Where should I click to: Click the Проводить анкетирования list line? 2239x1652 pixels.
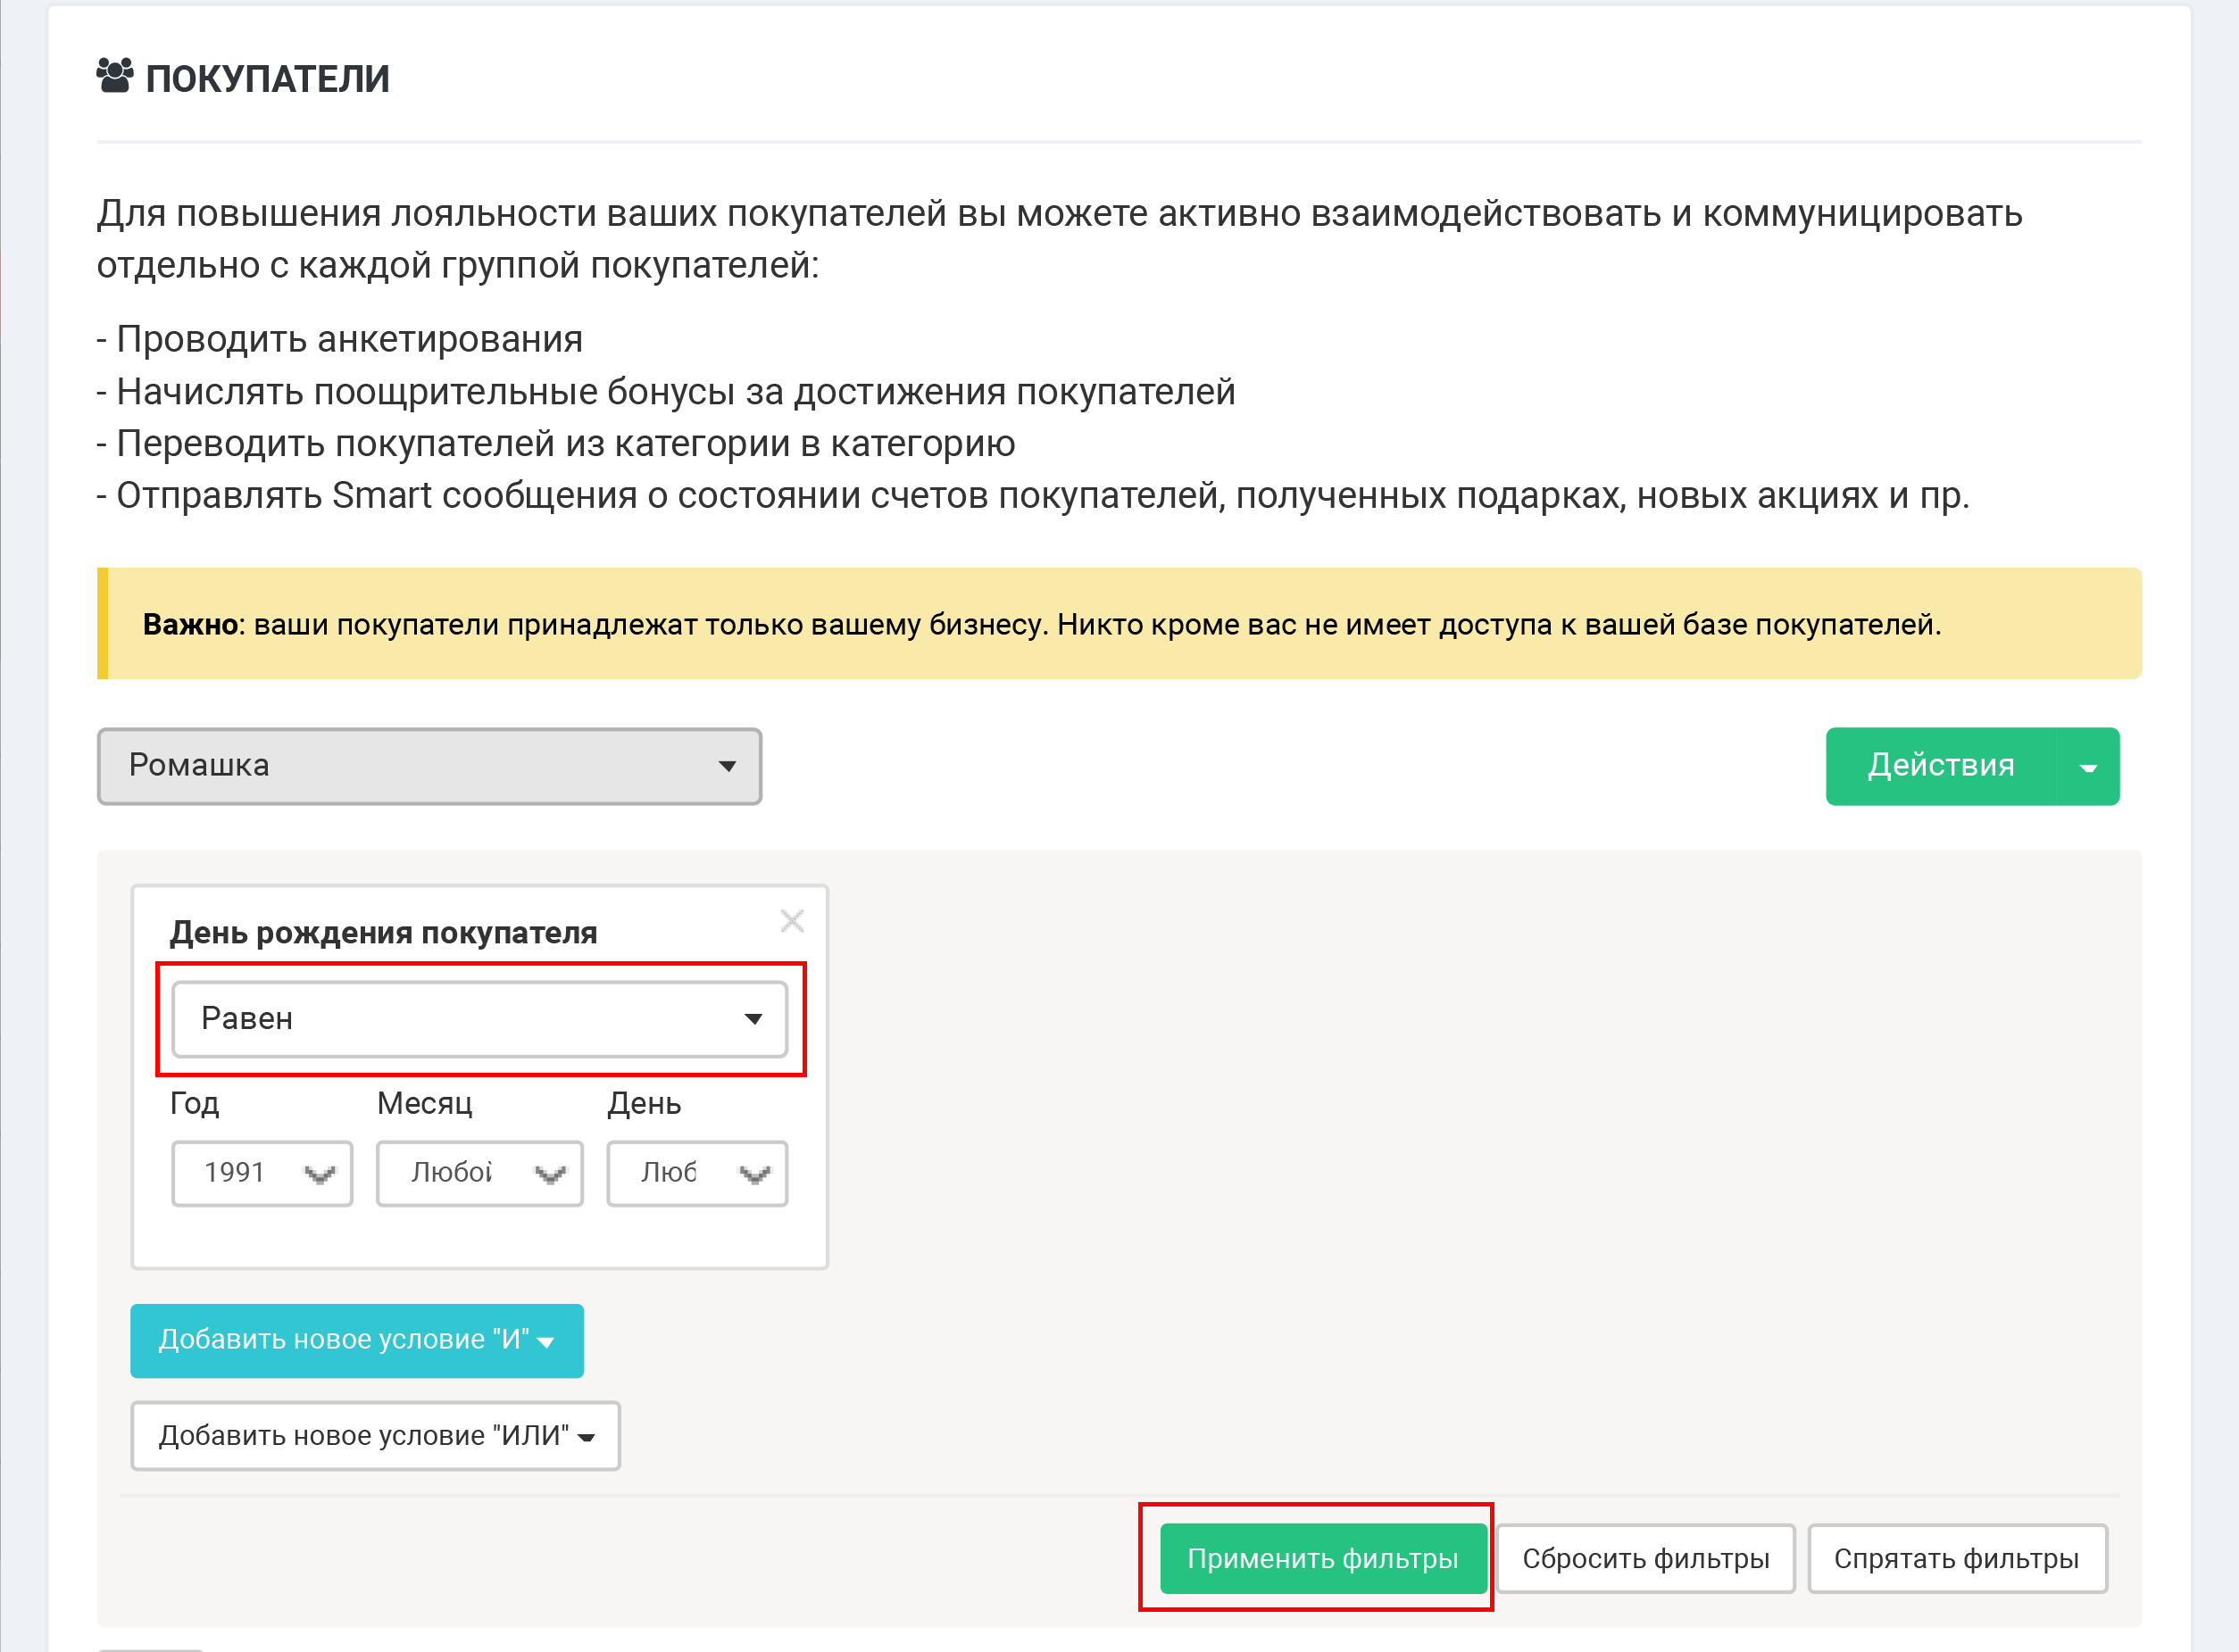[340, 339]
